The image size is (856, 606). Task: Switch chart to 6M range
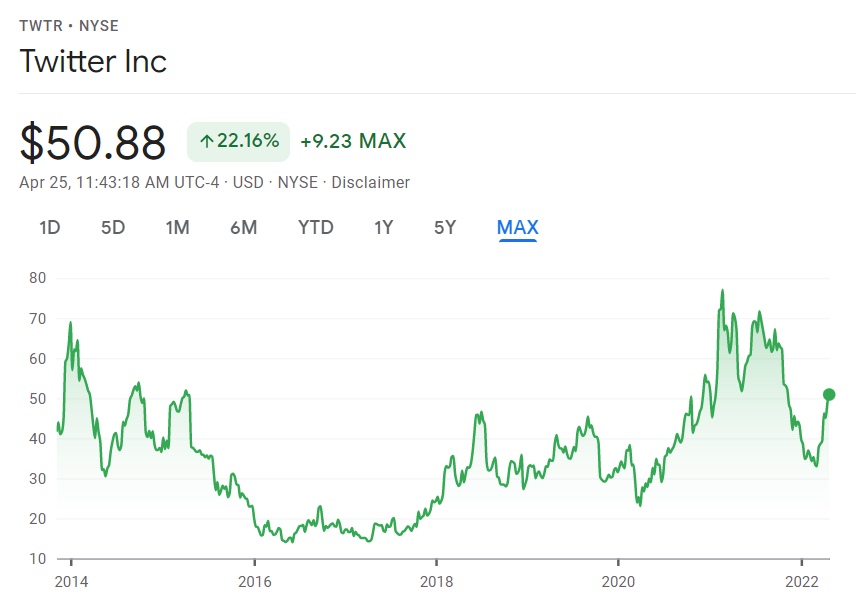pyautogui.click(x=243, y=227)
